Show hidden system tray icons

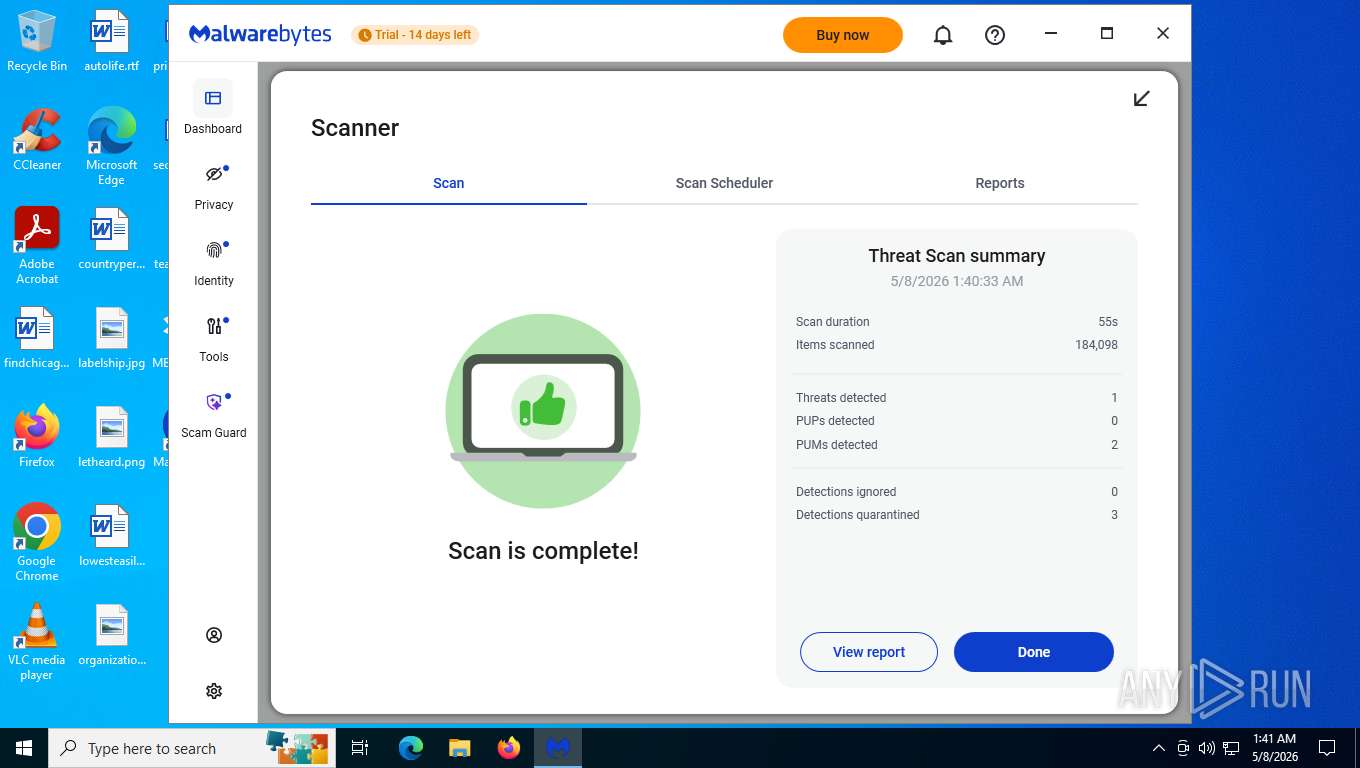(x=1159, y=748)
